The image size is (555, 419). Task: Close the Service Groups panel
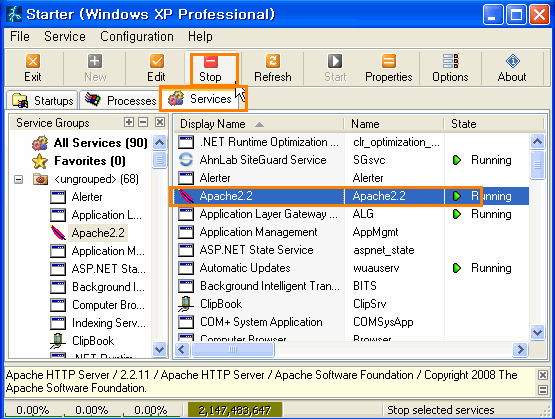[x=160, y=122]
